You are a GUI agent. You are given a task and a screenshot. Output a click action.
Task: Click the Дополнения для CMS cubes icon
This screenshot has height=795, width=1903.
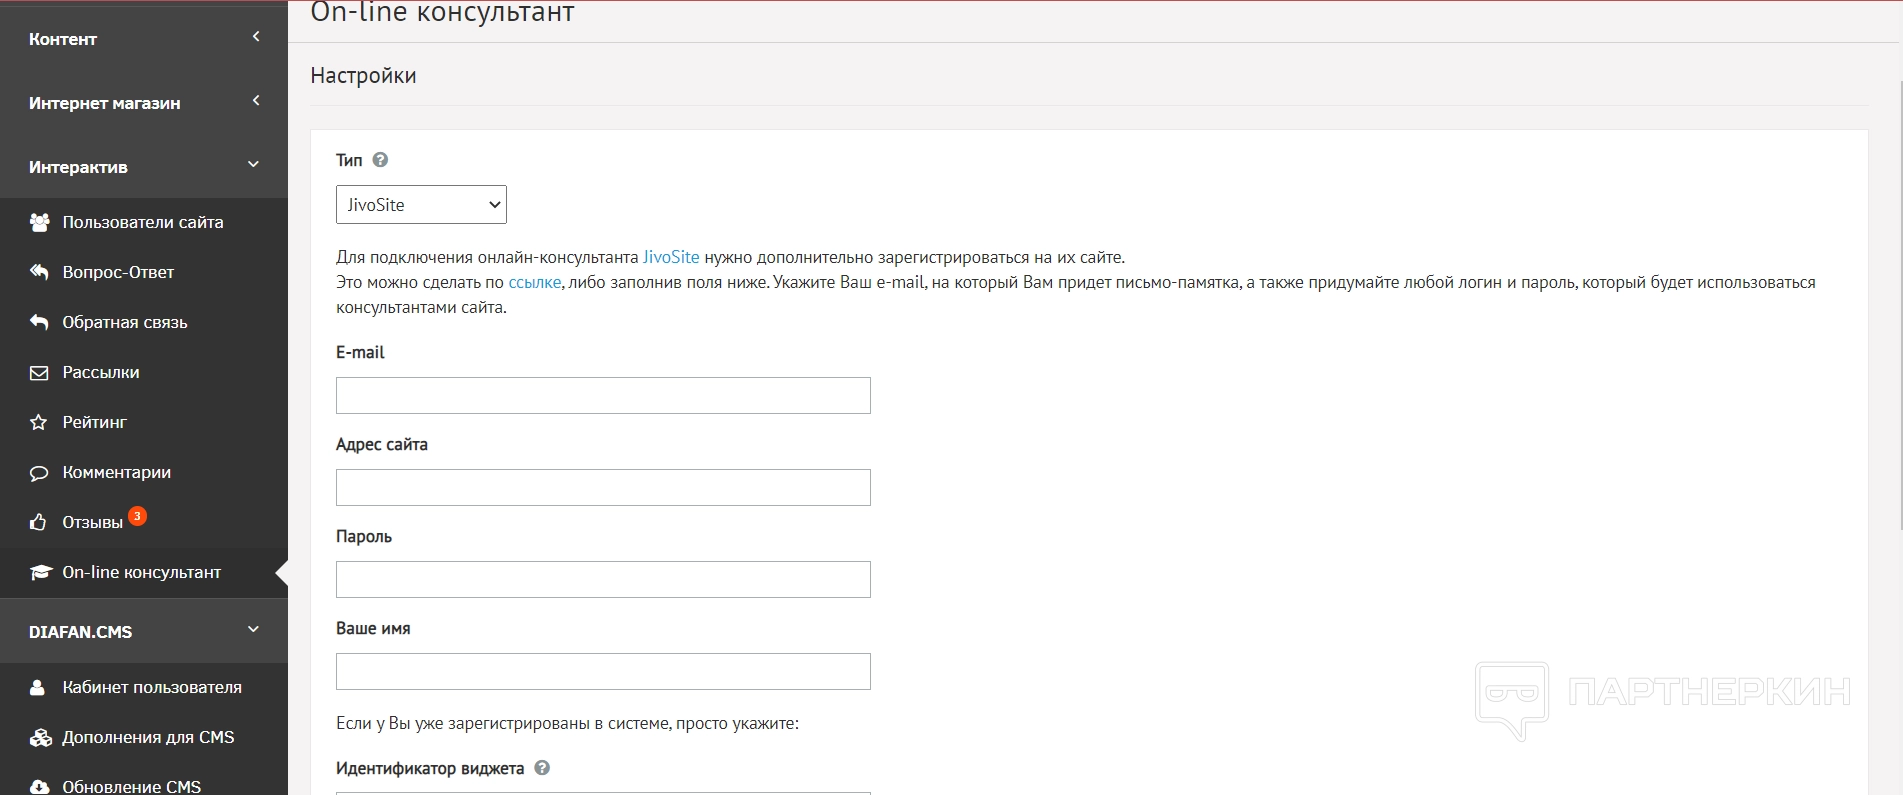tap(40, 737)
